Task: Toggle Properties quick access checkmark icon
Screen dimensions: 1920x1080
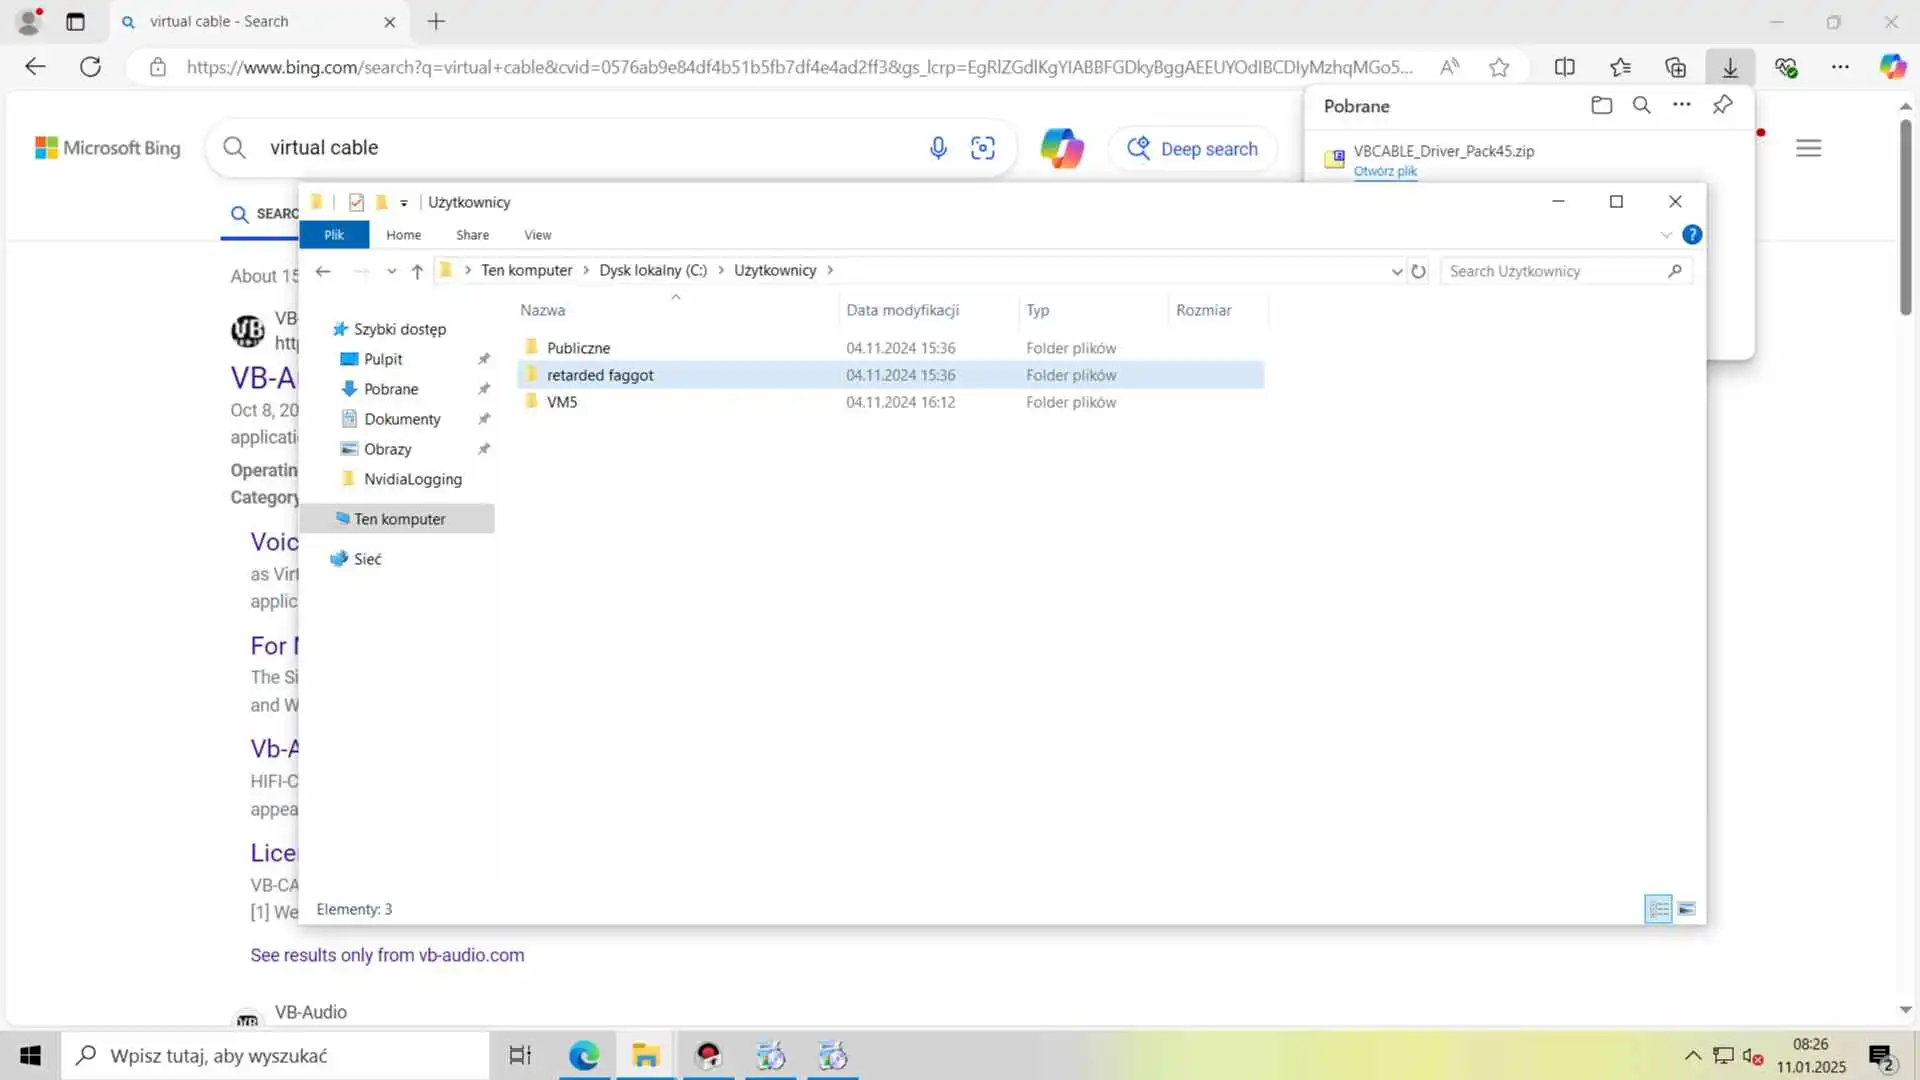Action: coord(356,202)
